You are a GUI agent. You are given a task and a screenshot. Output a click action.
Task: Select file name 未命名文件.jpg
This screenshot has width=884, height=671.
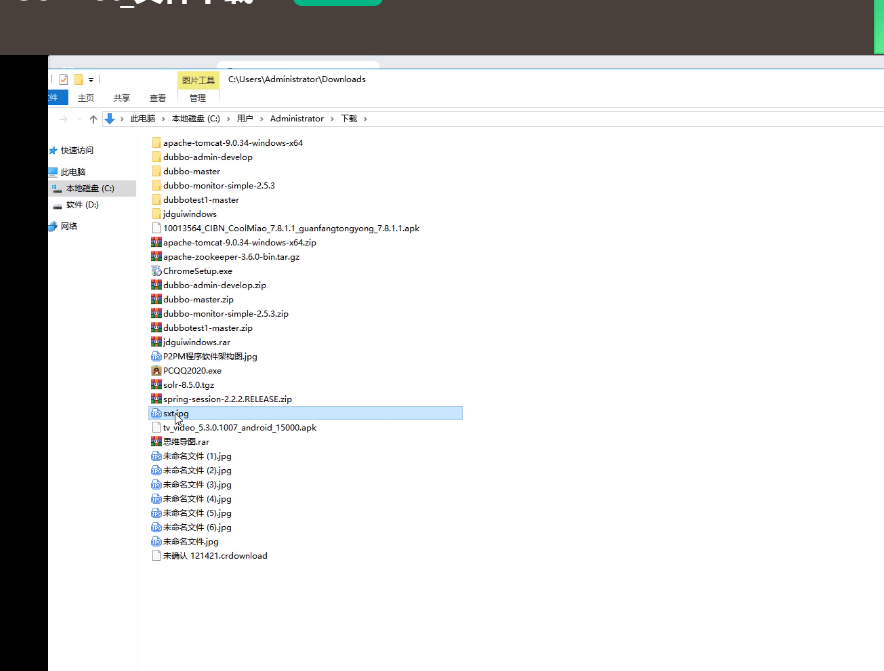tap(191, 541)
